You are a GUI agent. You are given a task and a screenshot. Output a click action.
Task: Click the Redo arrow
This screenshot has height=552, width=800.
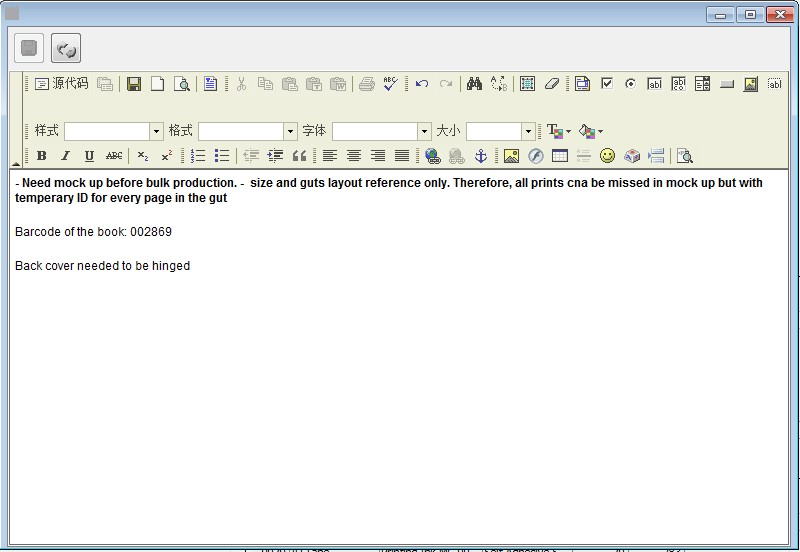[x=445, y=84]
